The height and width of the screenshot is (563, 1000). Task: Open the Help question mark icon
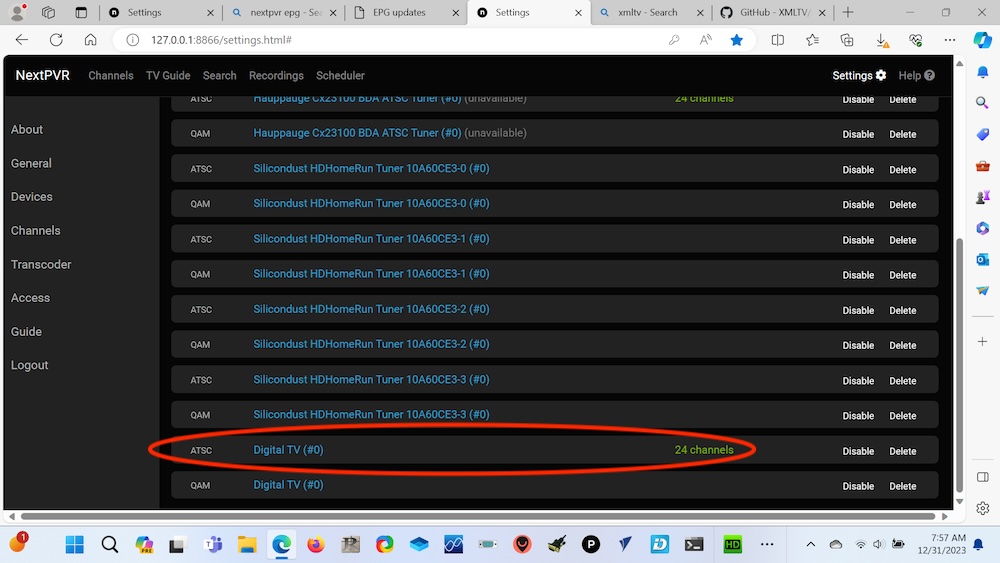point(929,75)
